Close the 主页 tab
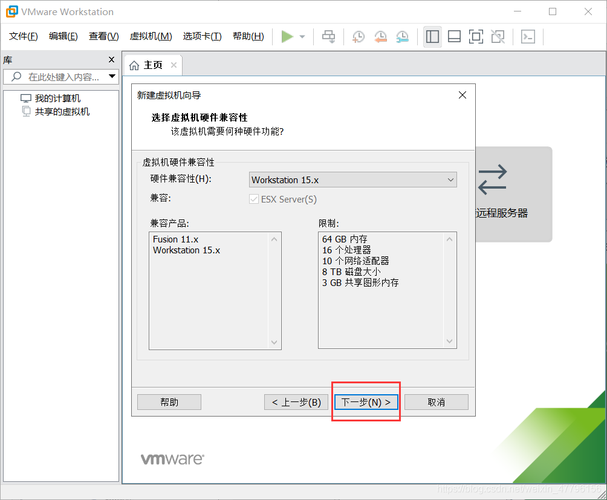This screenshot has height=500, width=607. (174, 65)
